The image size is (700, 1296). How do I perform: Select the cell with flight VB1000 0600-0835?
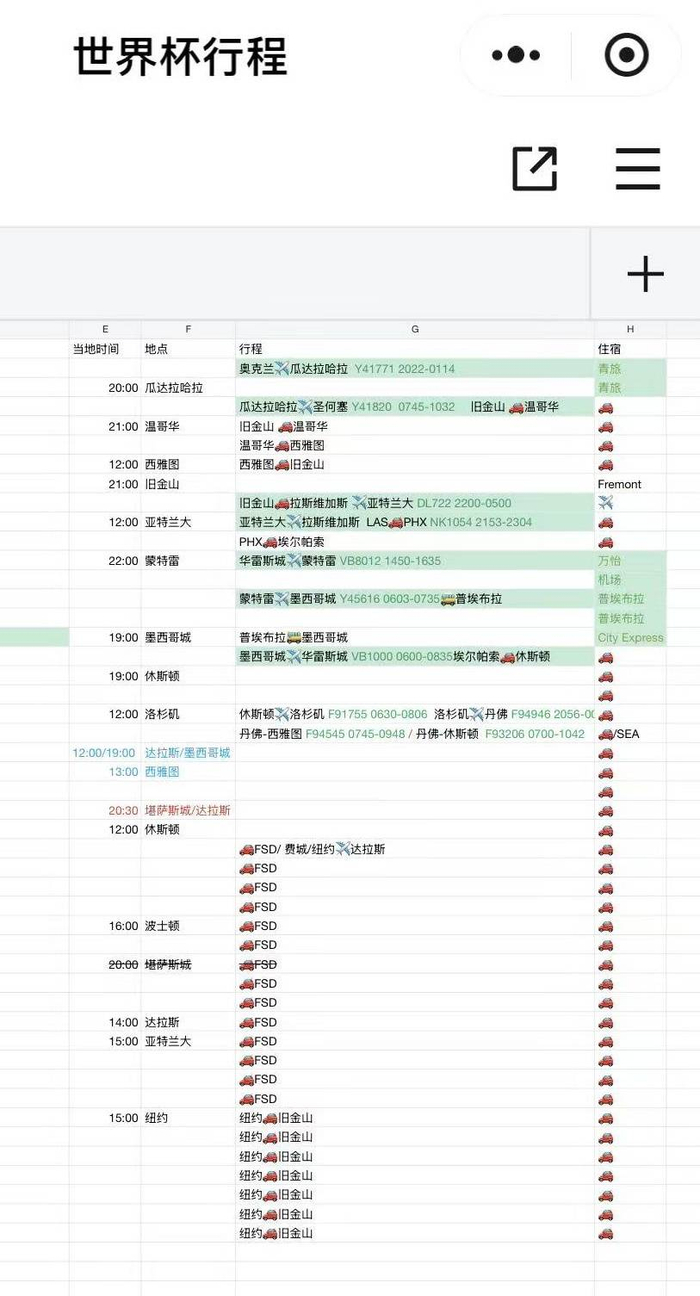tap(415, 657)
